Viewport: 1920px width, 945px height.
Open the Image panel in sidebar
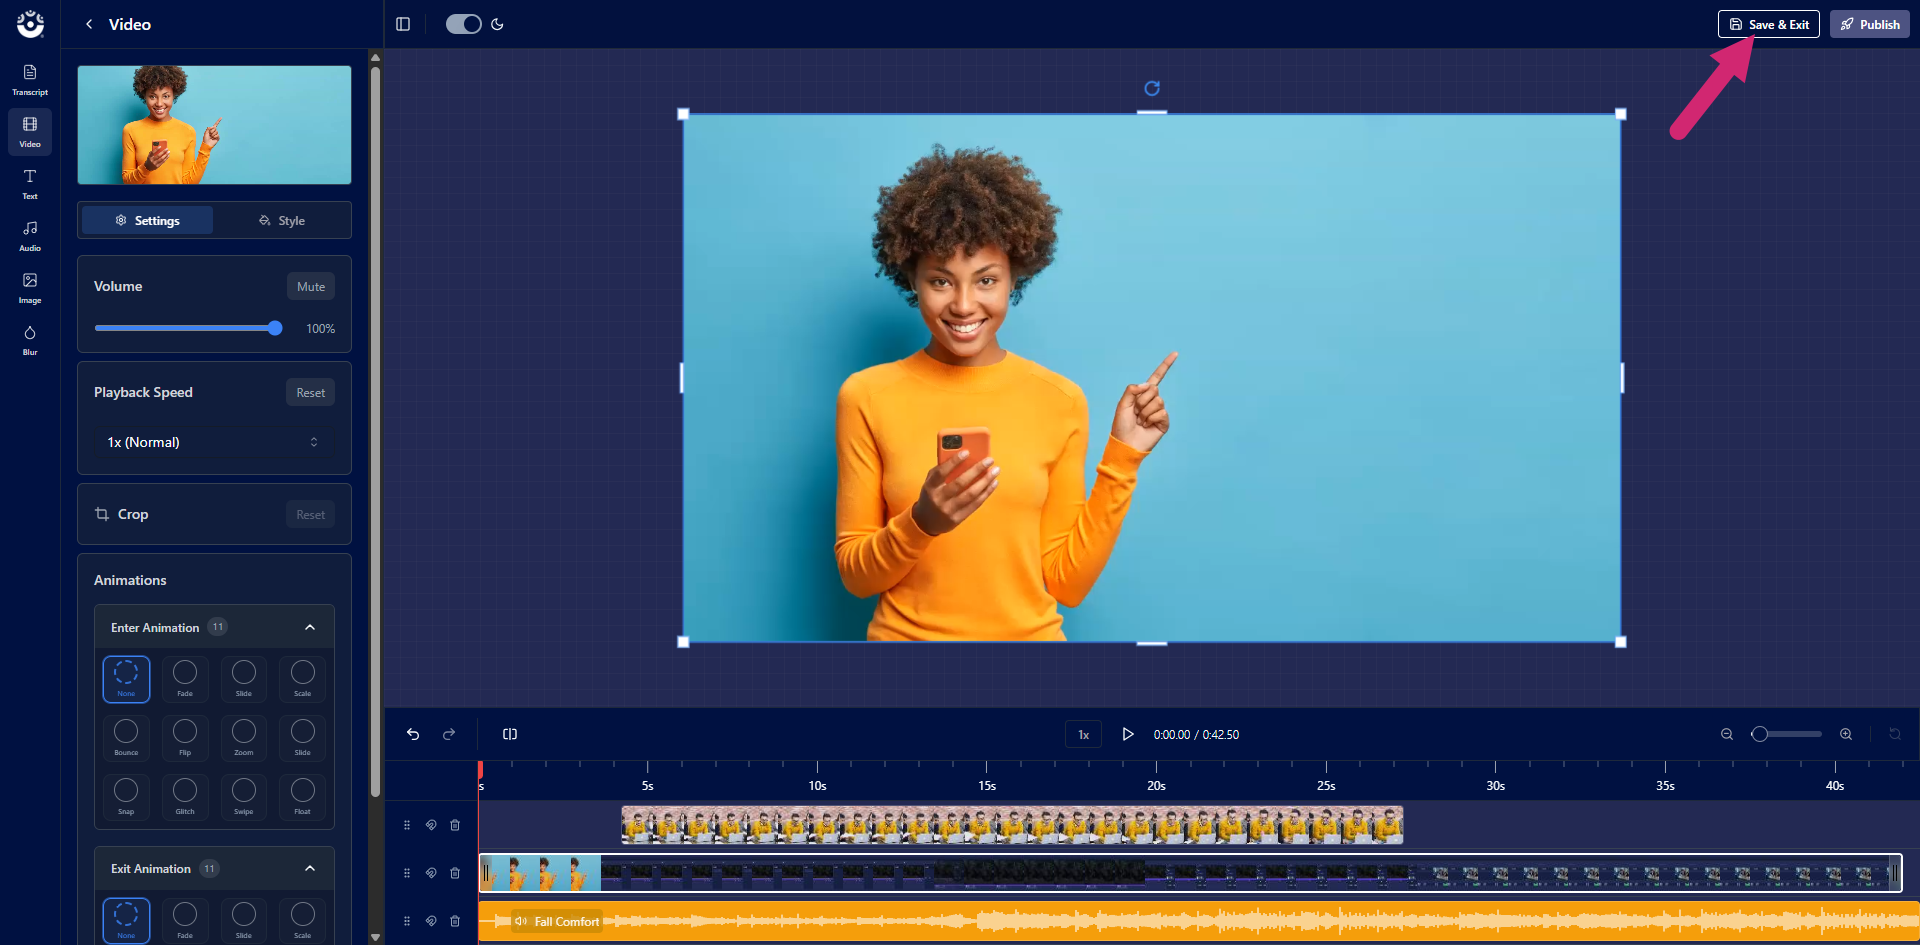(30, 287)
